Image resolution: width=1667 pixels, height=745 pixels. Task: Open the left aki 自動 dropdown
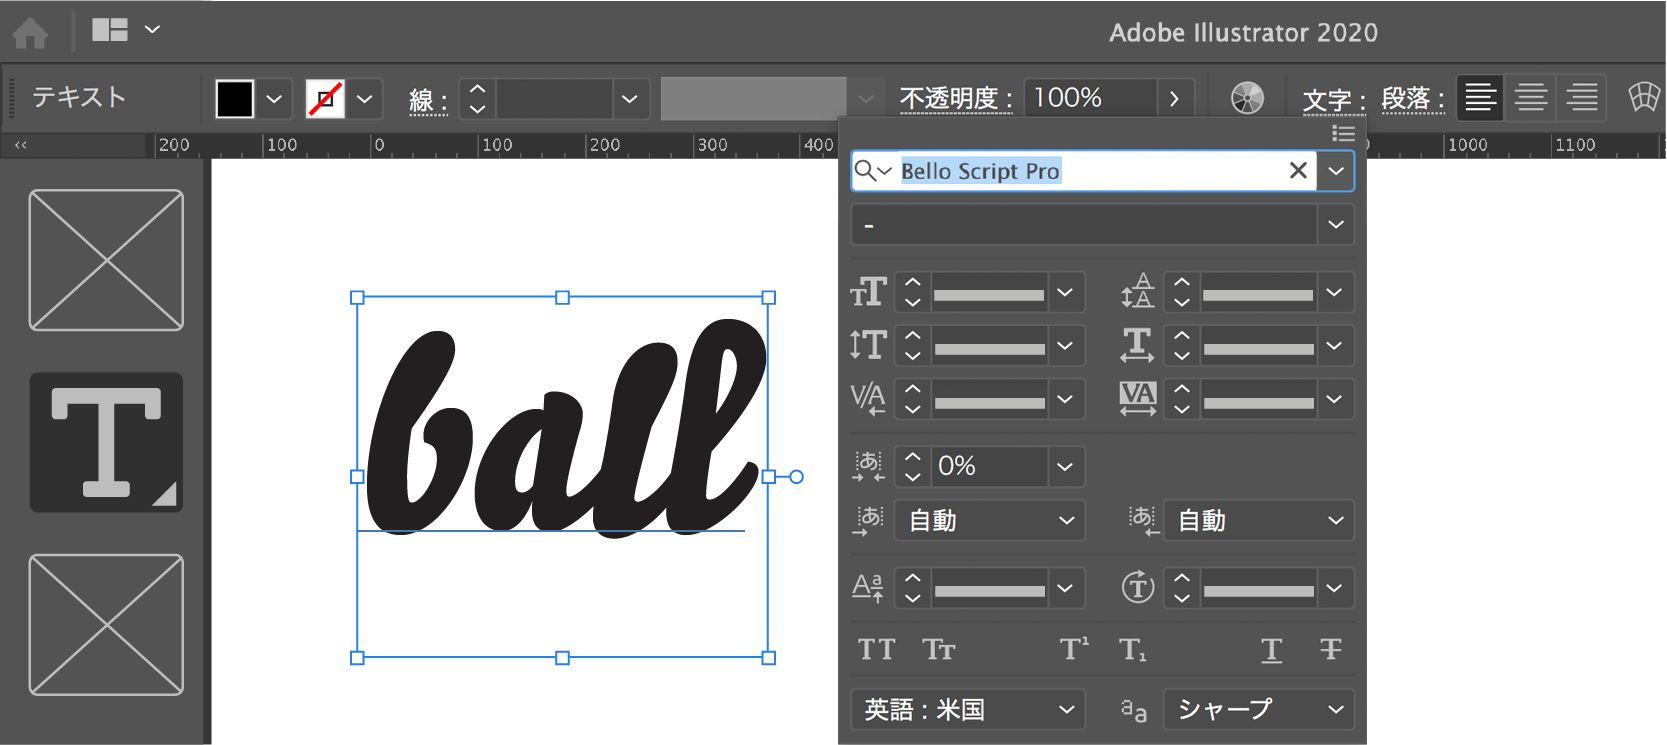click(x=989, y=521)
